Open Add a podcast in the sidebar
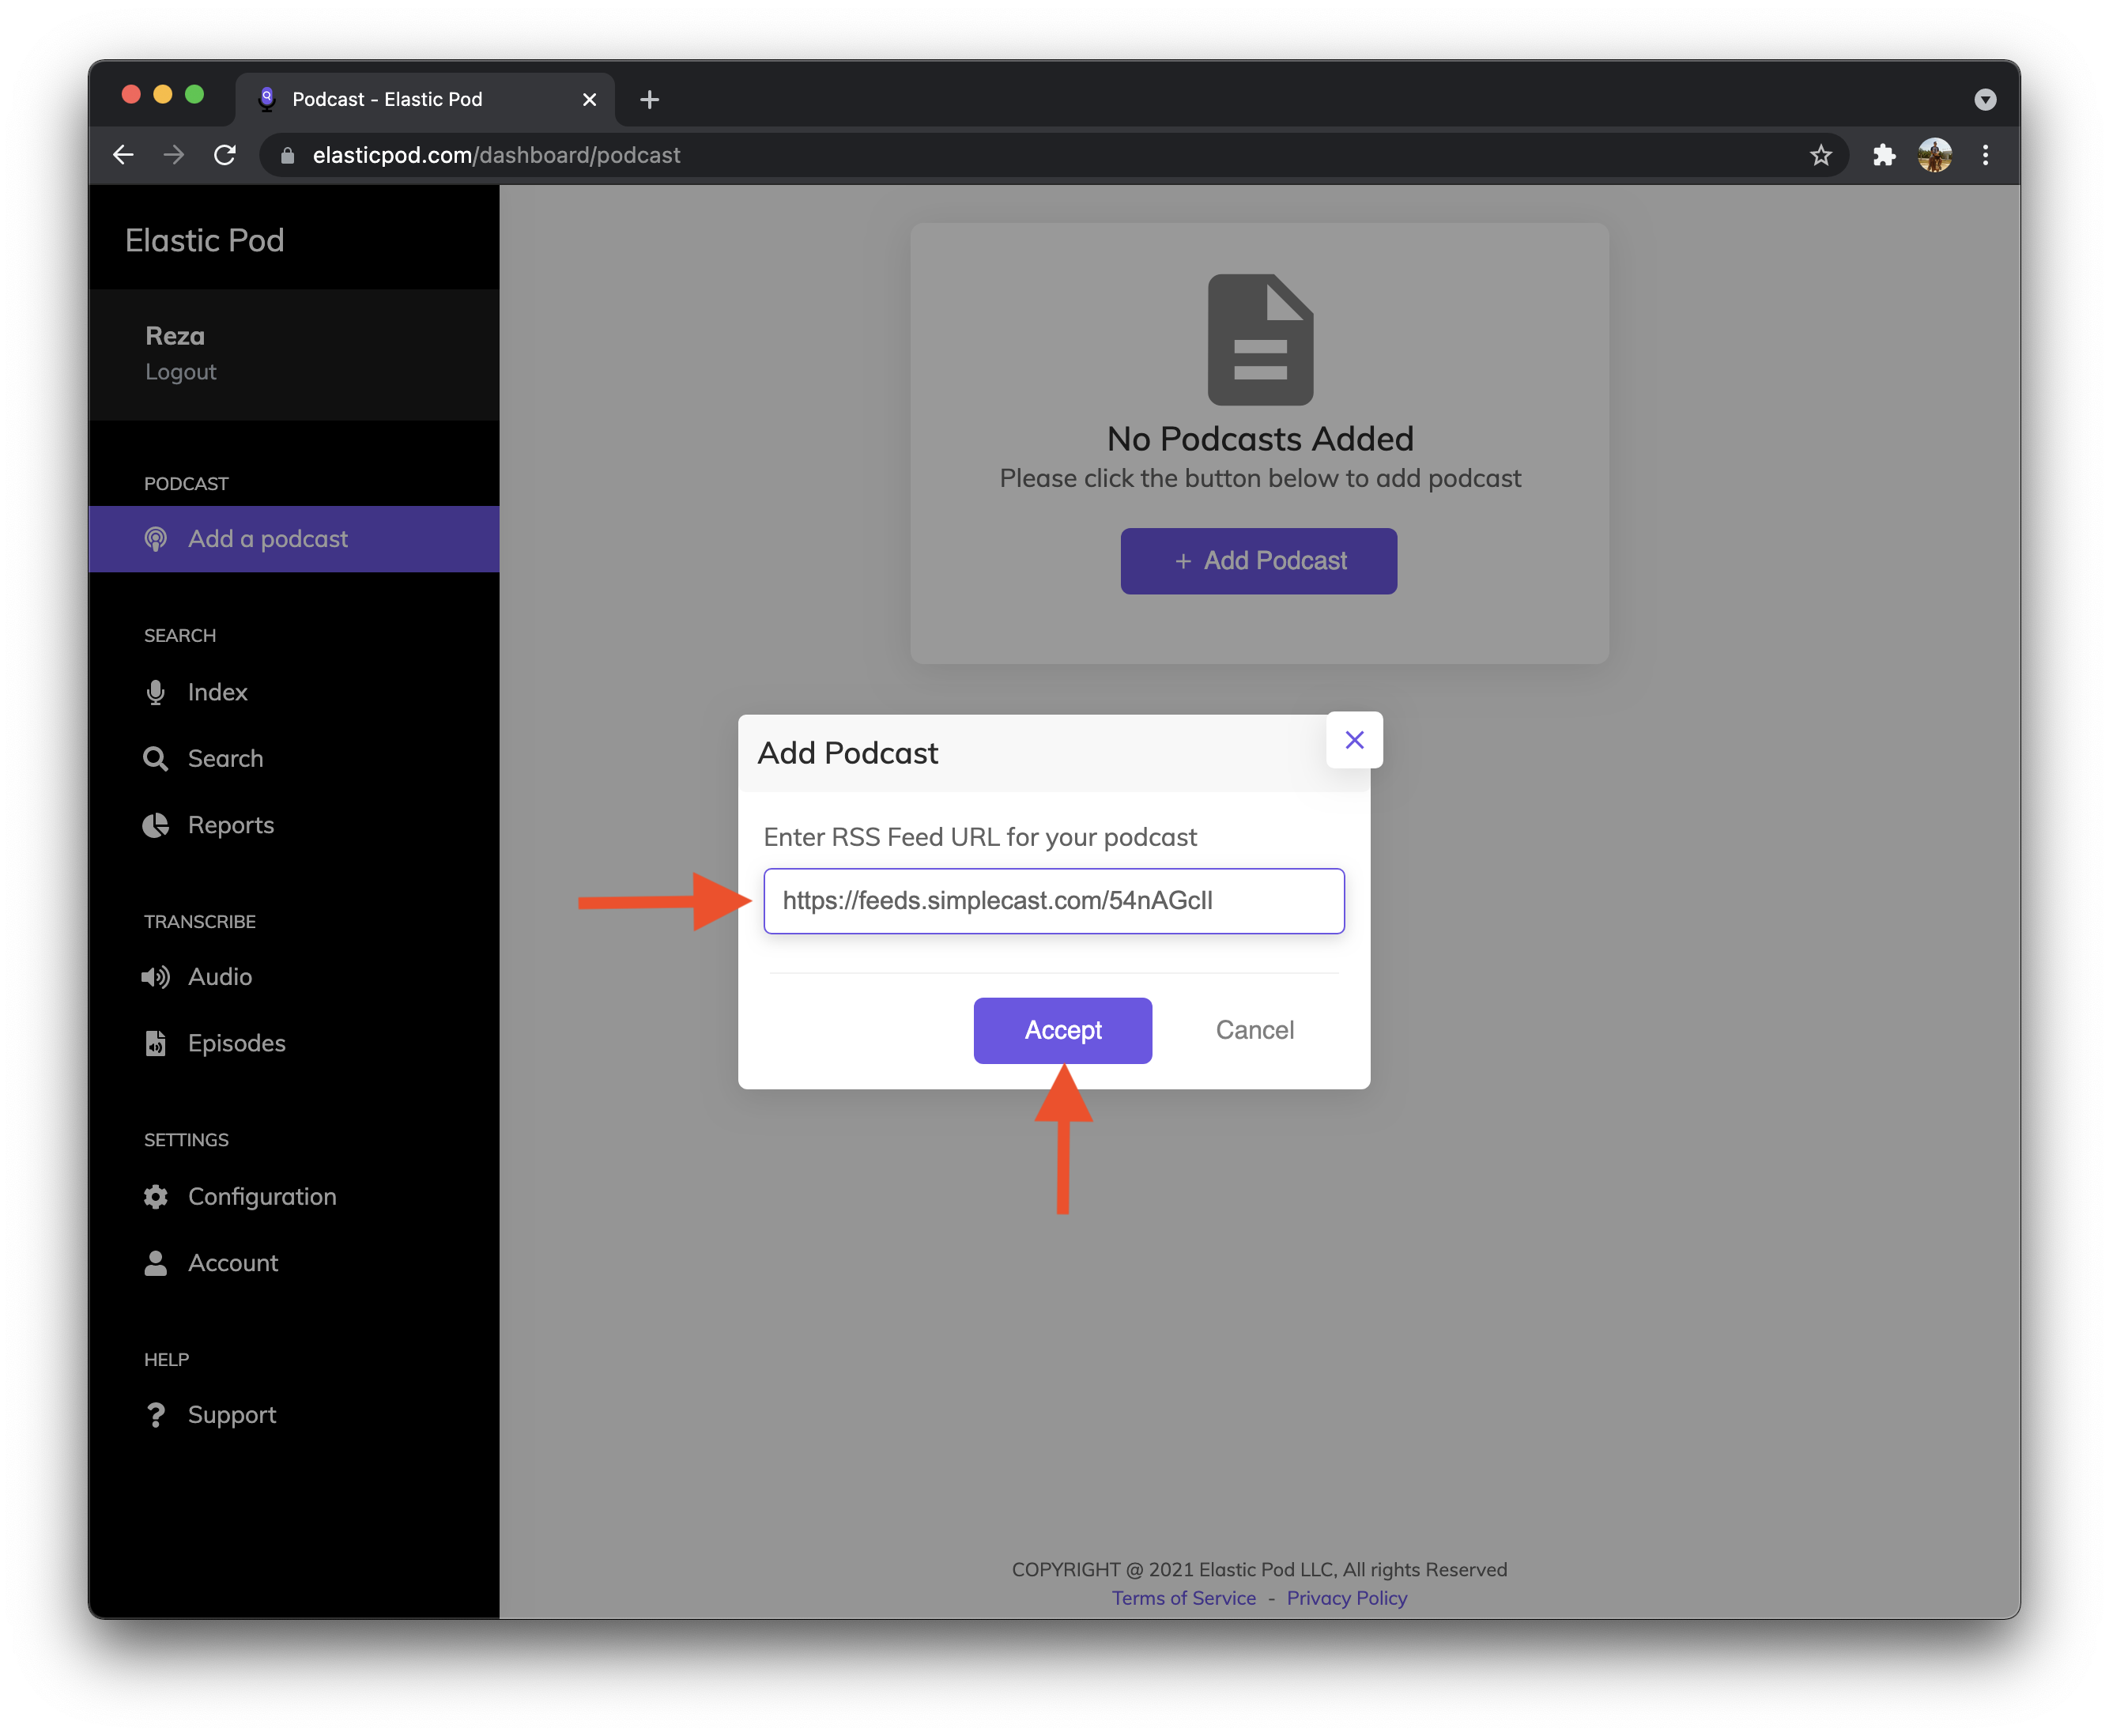Viewport: 2109px width, 1736px height. [x=294, y=539]
